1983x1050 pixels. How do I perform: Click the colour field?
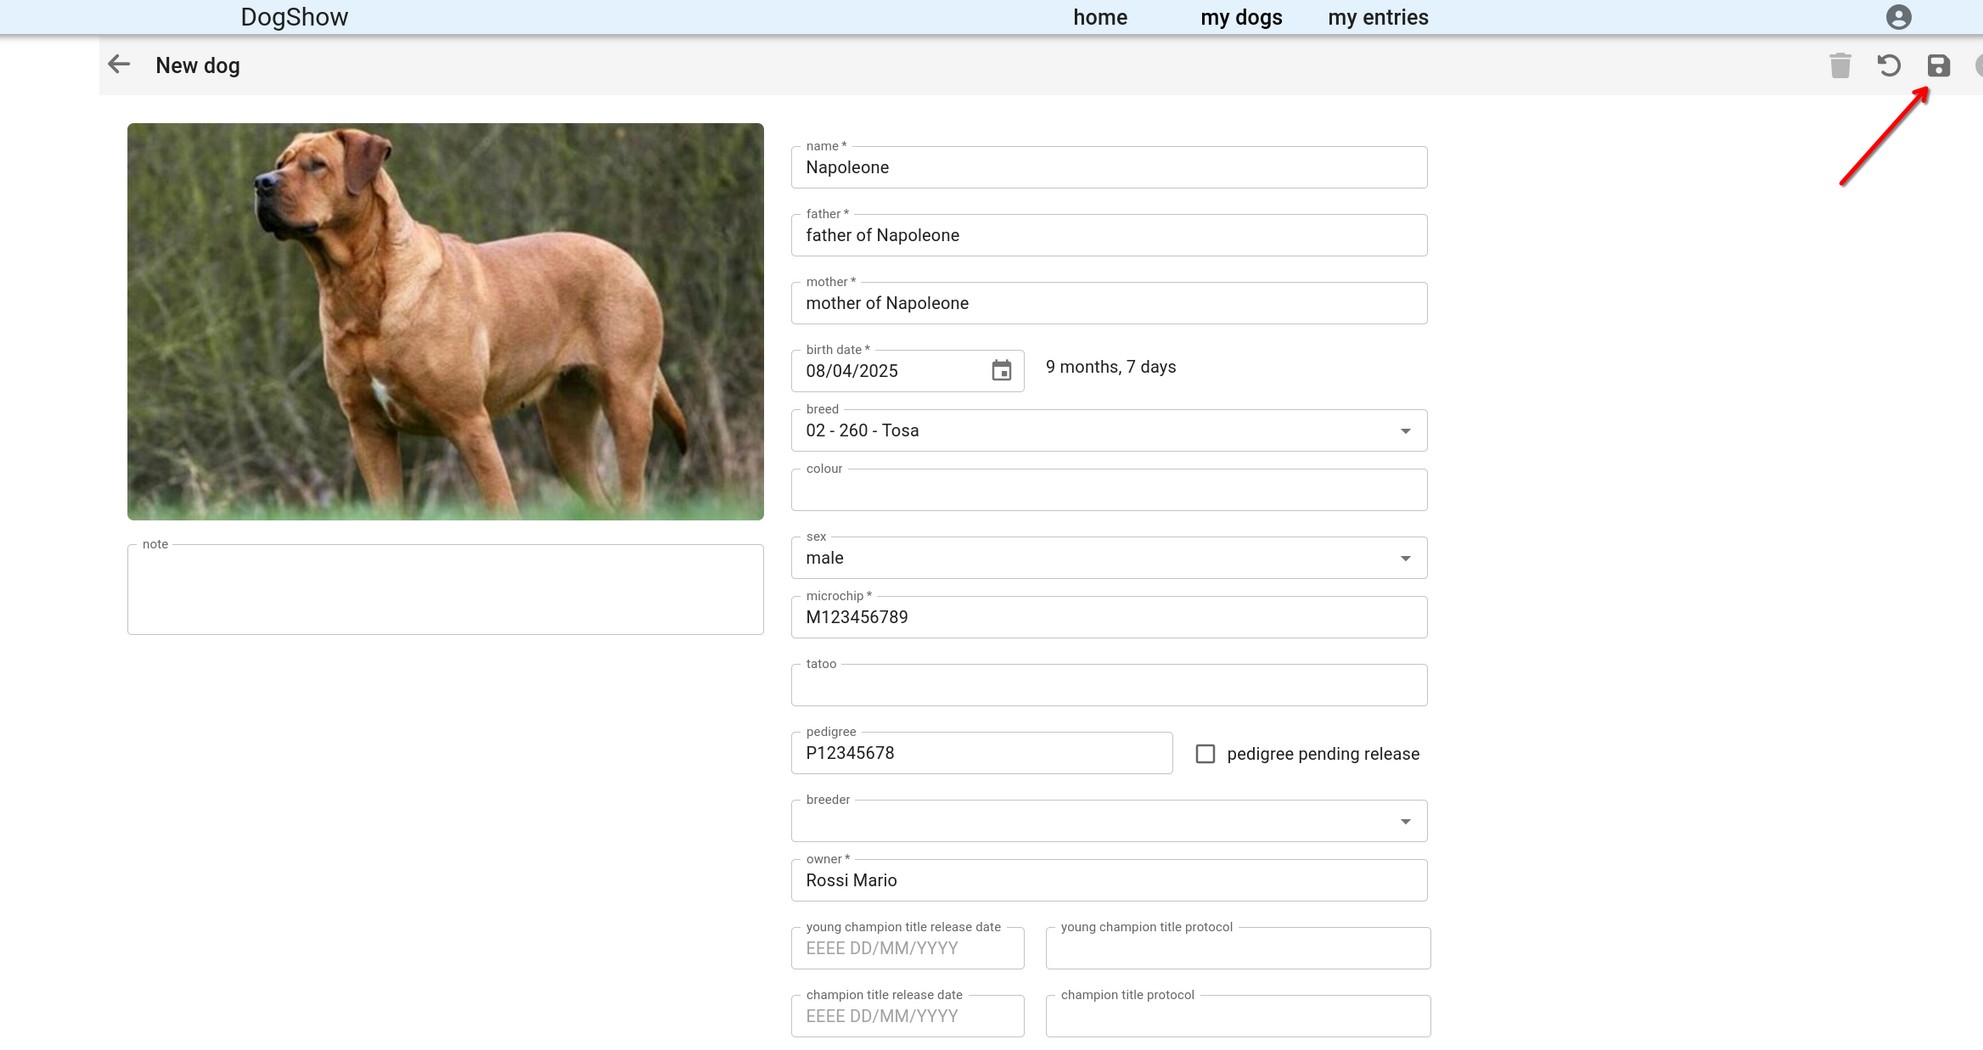[1109, 490]
